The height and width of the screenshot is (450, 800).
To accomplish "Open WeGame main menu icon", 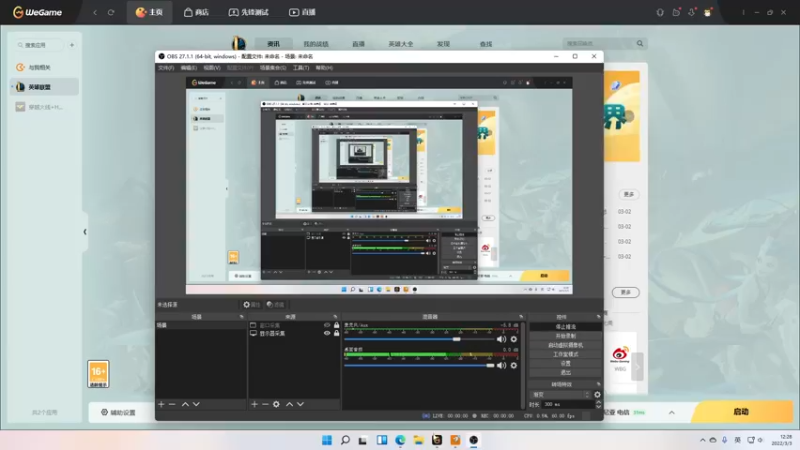I will [x=743, y=12].
